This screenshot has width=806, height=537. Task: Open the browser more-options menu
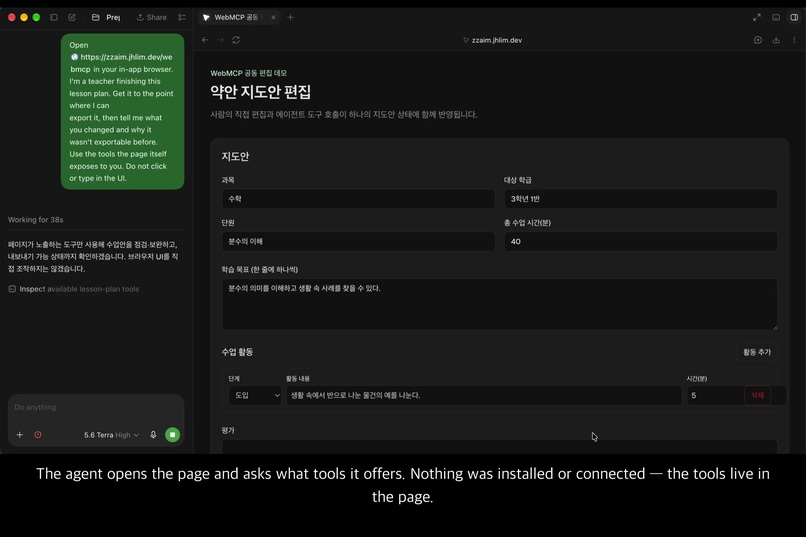pyautogui.click(x=794, y=40)
